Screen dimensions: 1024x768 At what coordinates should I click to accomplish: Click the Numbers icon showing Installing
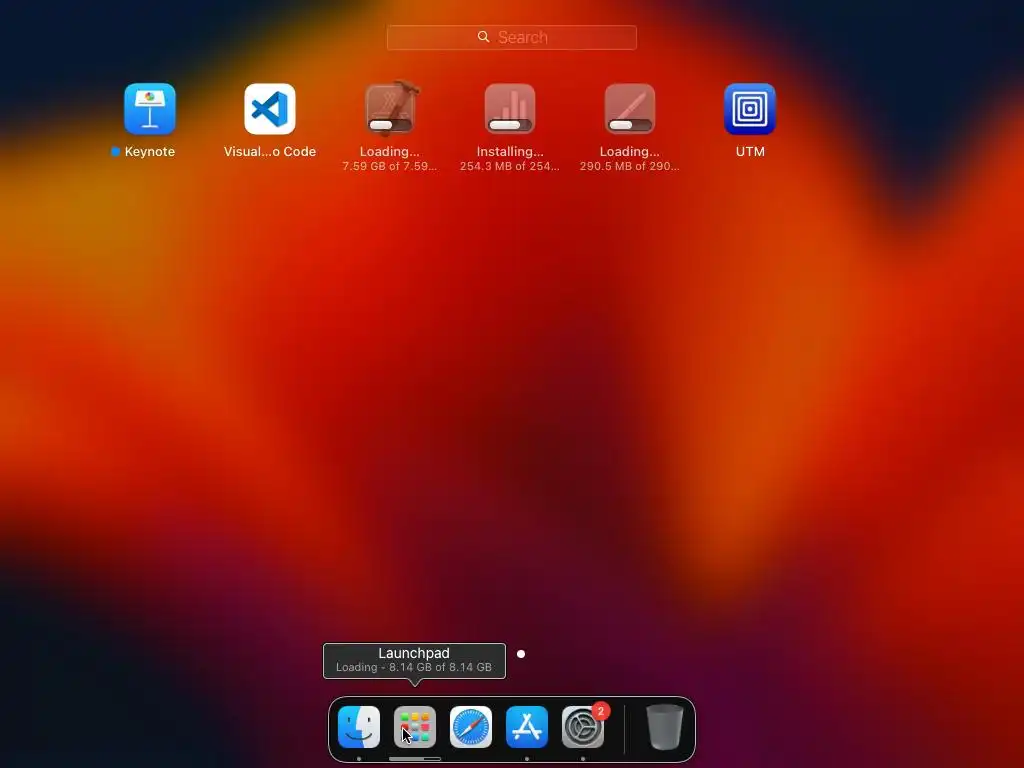(510, 108)
